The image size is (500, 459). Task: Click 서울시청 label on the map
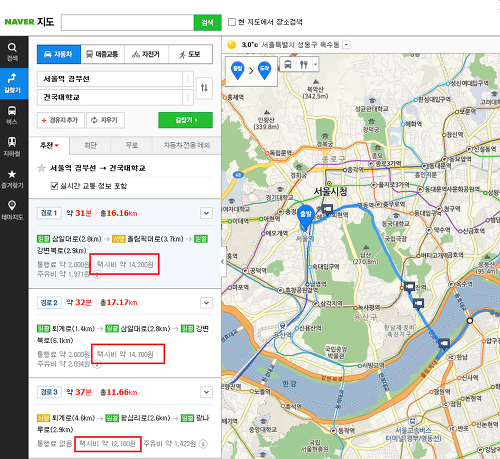330,191
